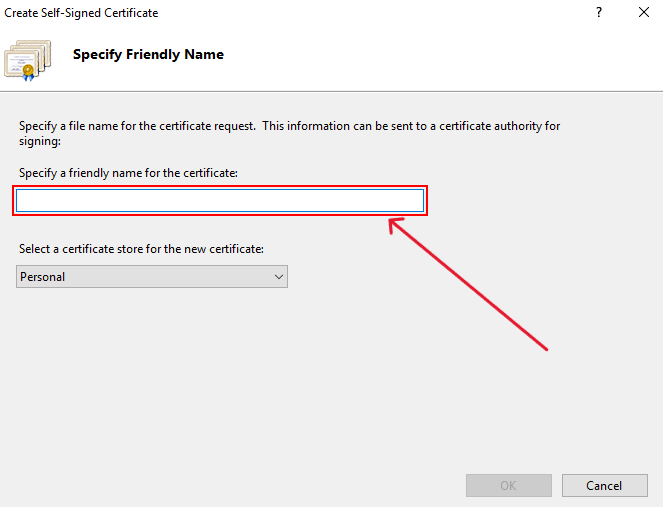Click the blue ribbon seal on certificate icon

click(x=28, y=73)
